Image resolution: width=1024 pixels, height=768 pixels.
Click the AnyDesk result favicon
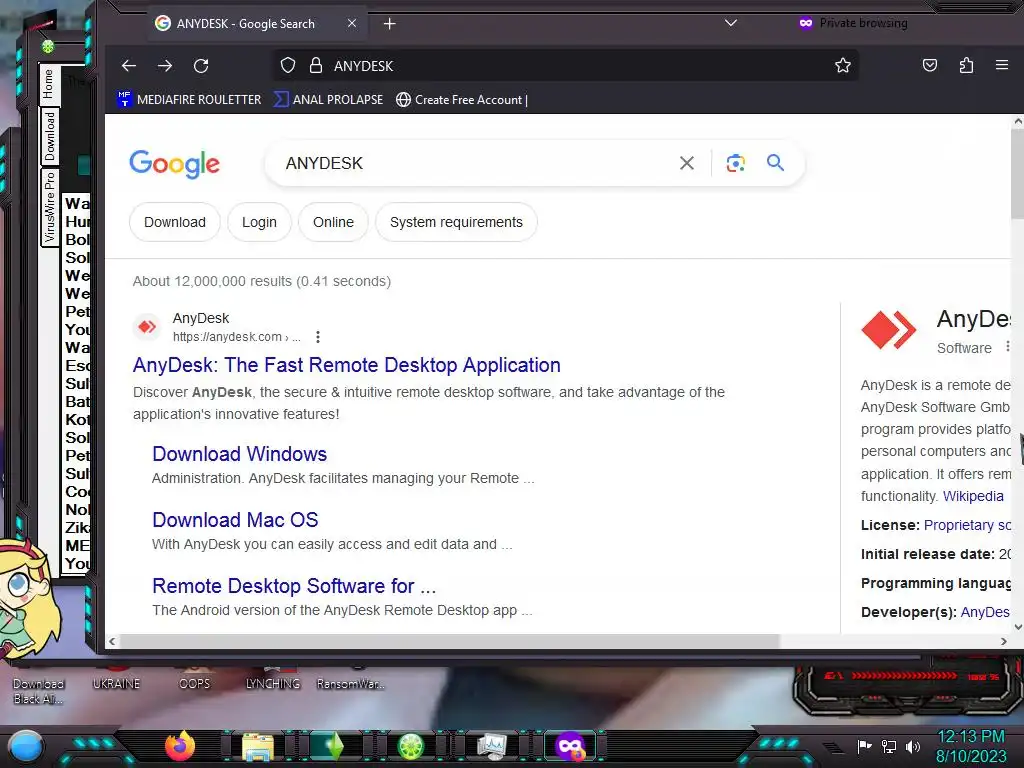coord(147,327)
